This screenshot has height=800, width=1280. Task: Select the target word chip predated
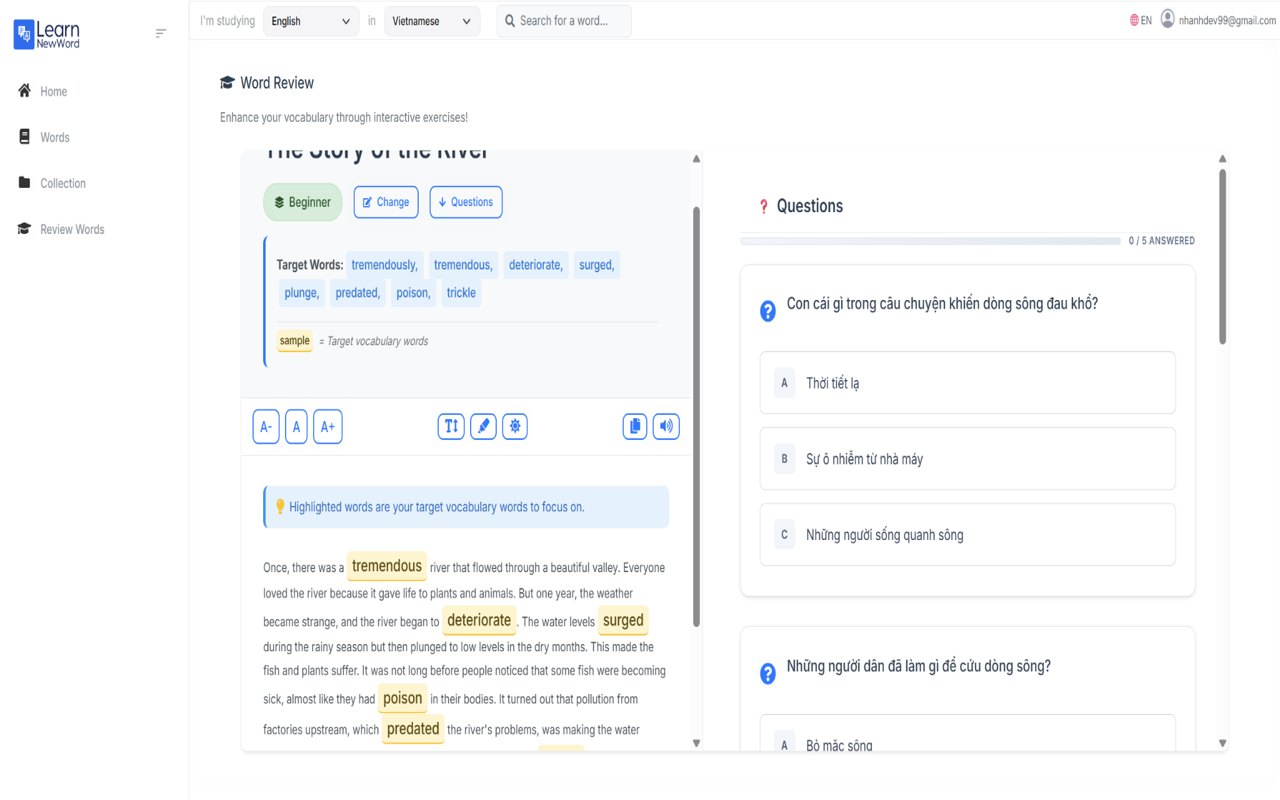coord(358,293)
